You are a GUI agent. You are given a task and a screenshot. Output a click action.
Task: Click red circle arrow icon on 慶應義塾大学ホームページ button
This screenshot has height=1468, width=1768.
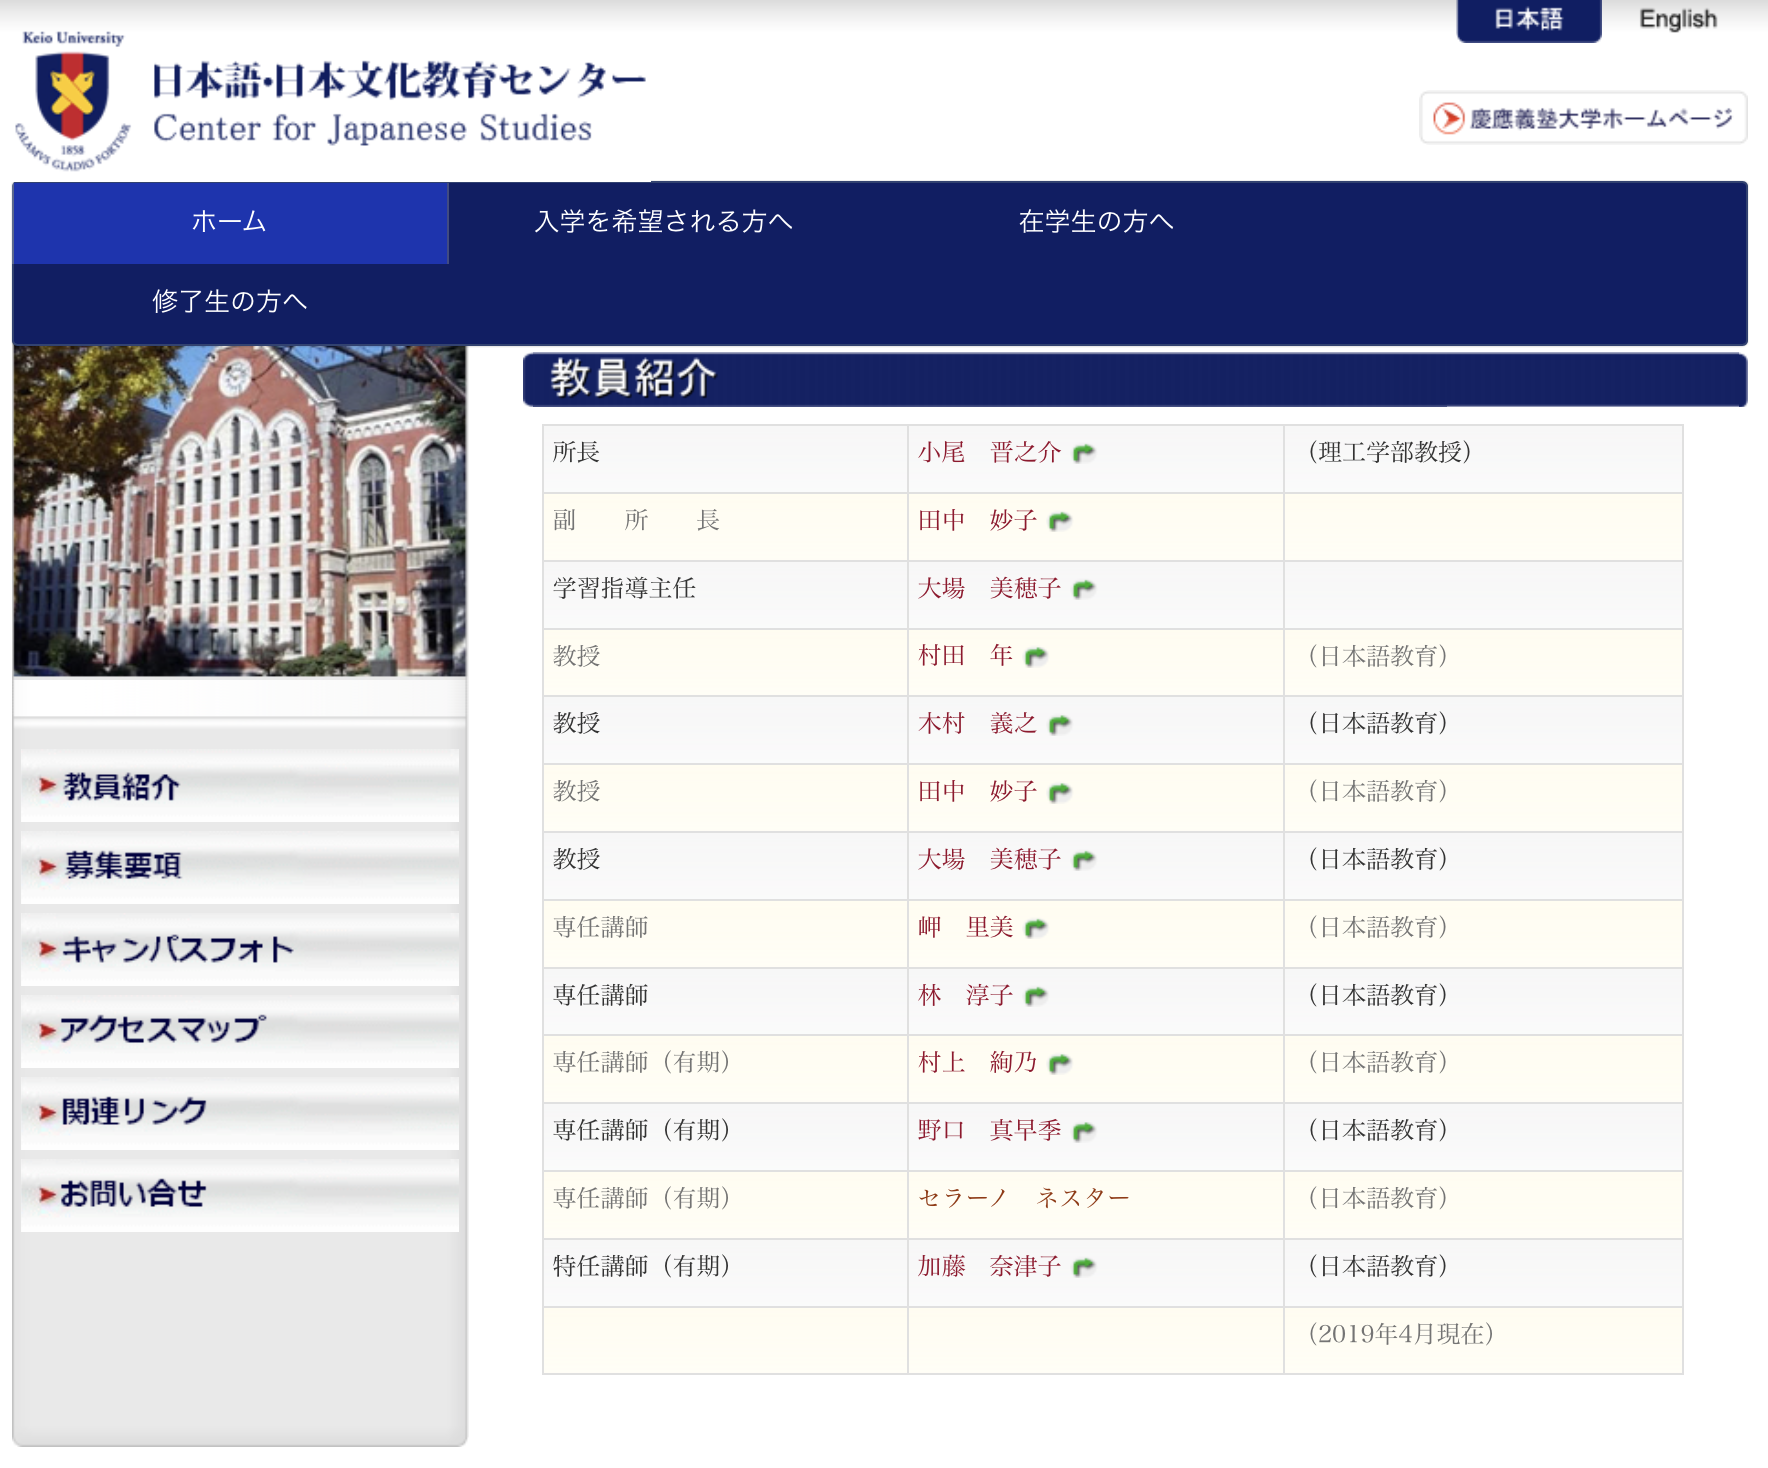[1448, 118]
